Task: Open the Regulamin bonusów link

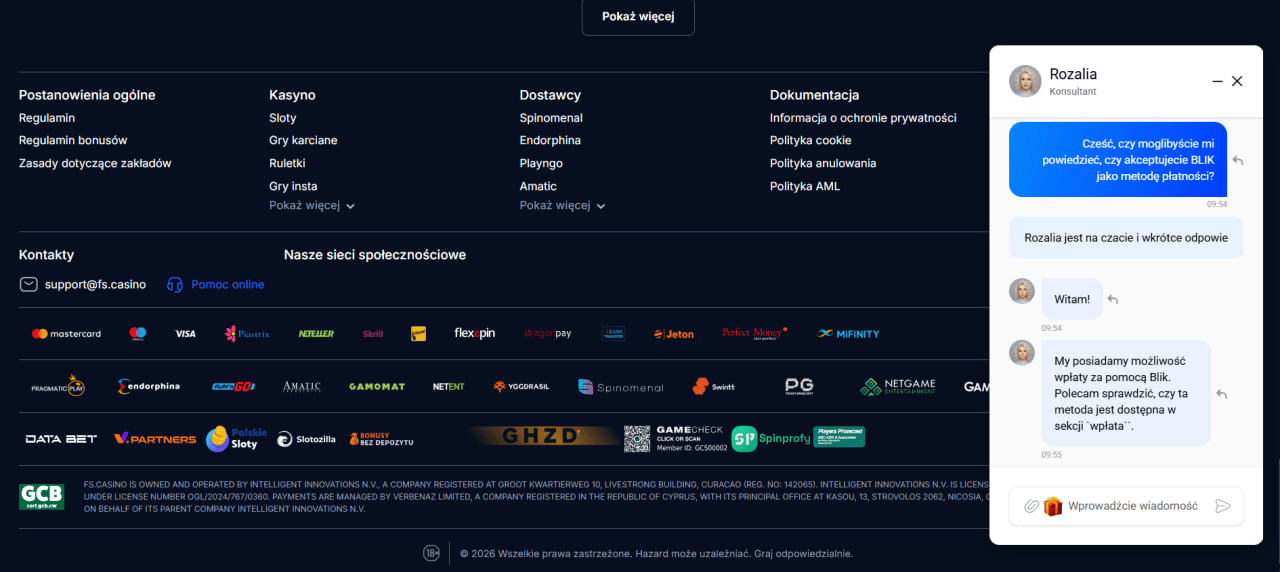Action: coord(73,140)
